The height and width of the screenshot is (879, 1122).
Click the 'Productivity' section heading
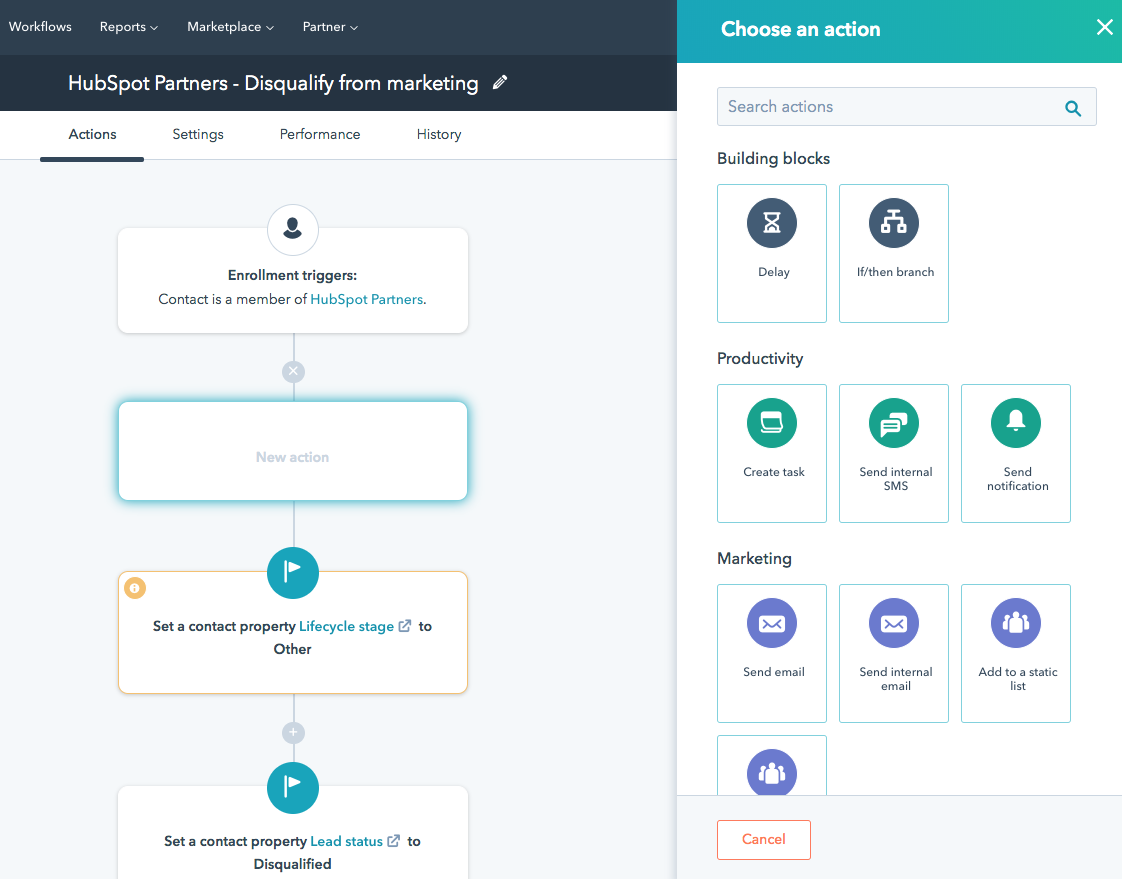pos(760,359)
